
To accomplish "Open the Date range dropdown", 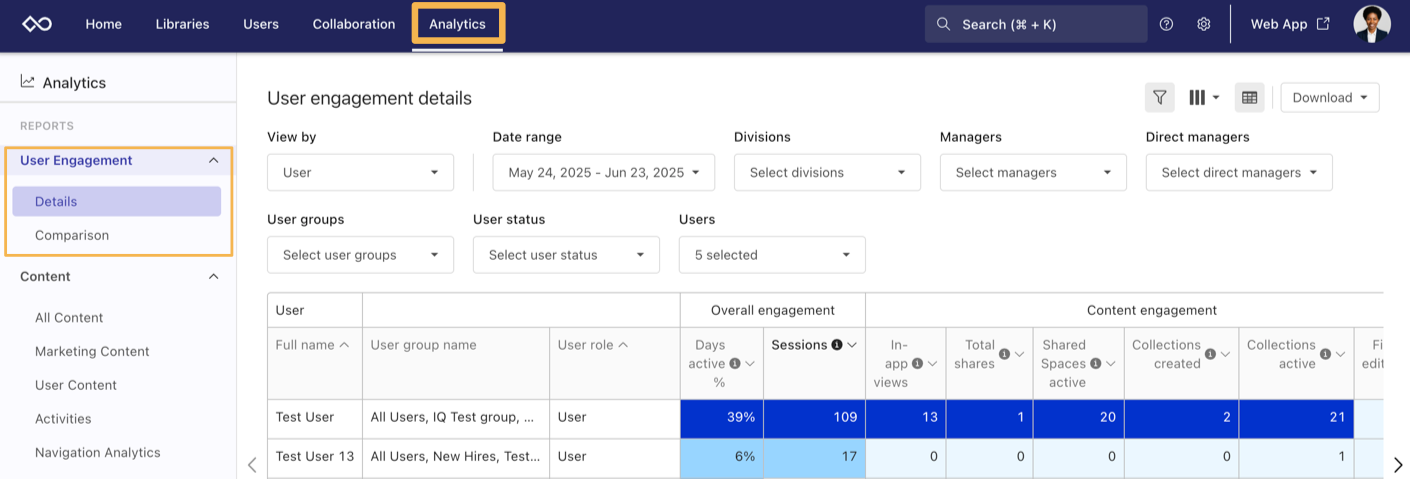I will coord(603,172).
